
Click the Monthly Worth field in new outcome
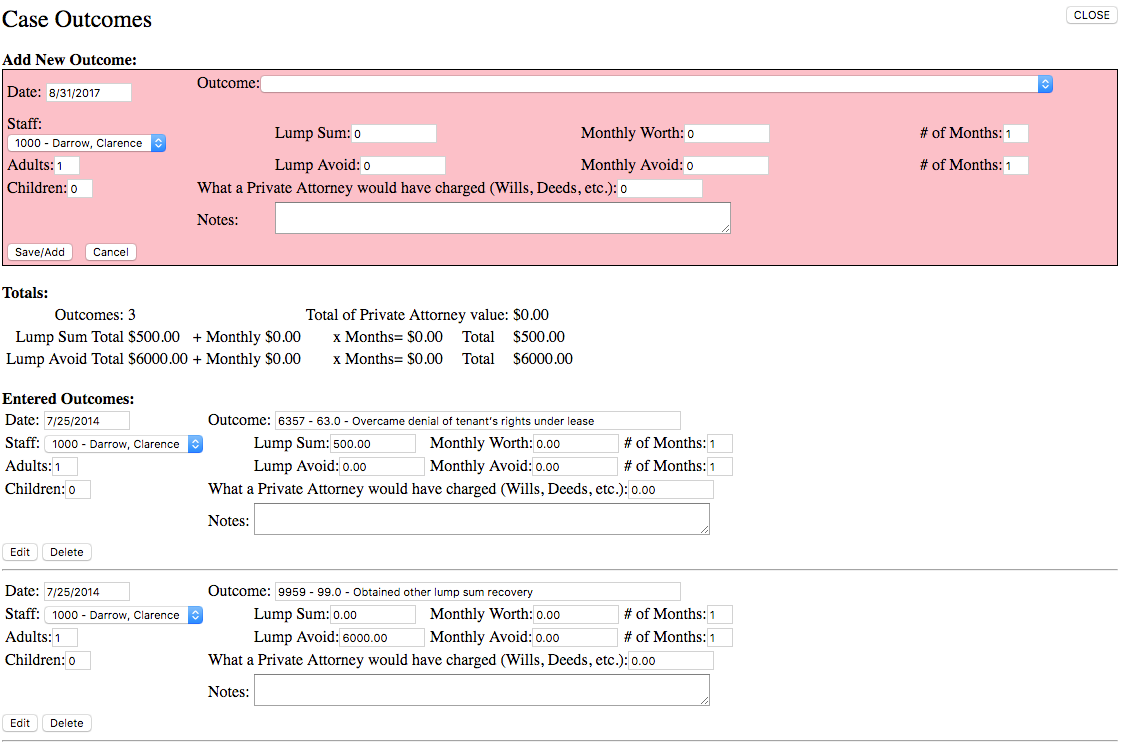726,134
